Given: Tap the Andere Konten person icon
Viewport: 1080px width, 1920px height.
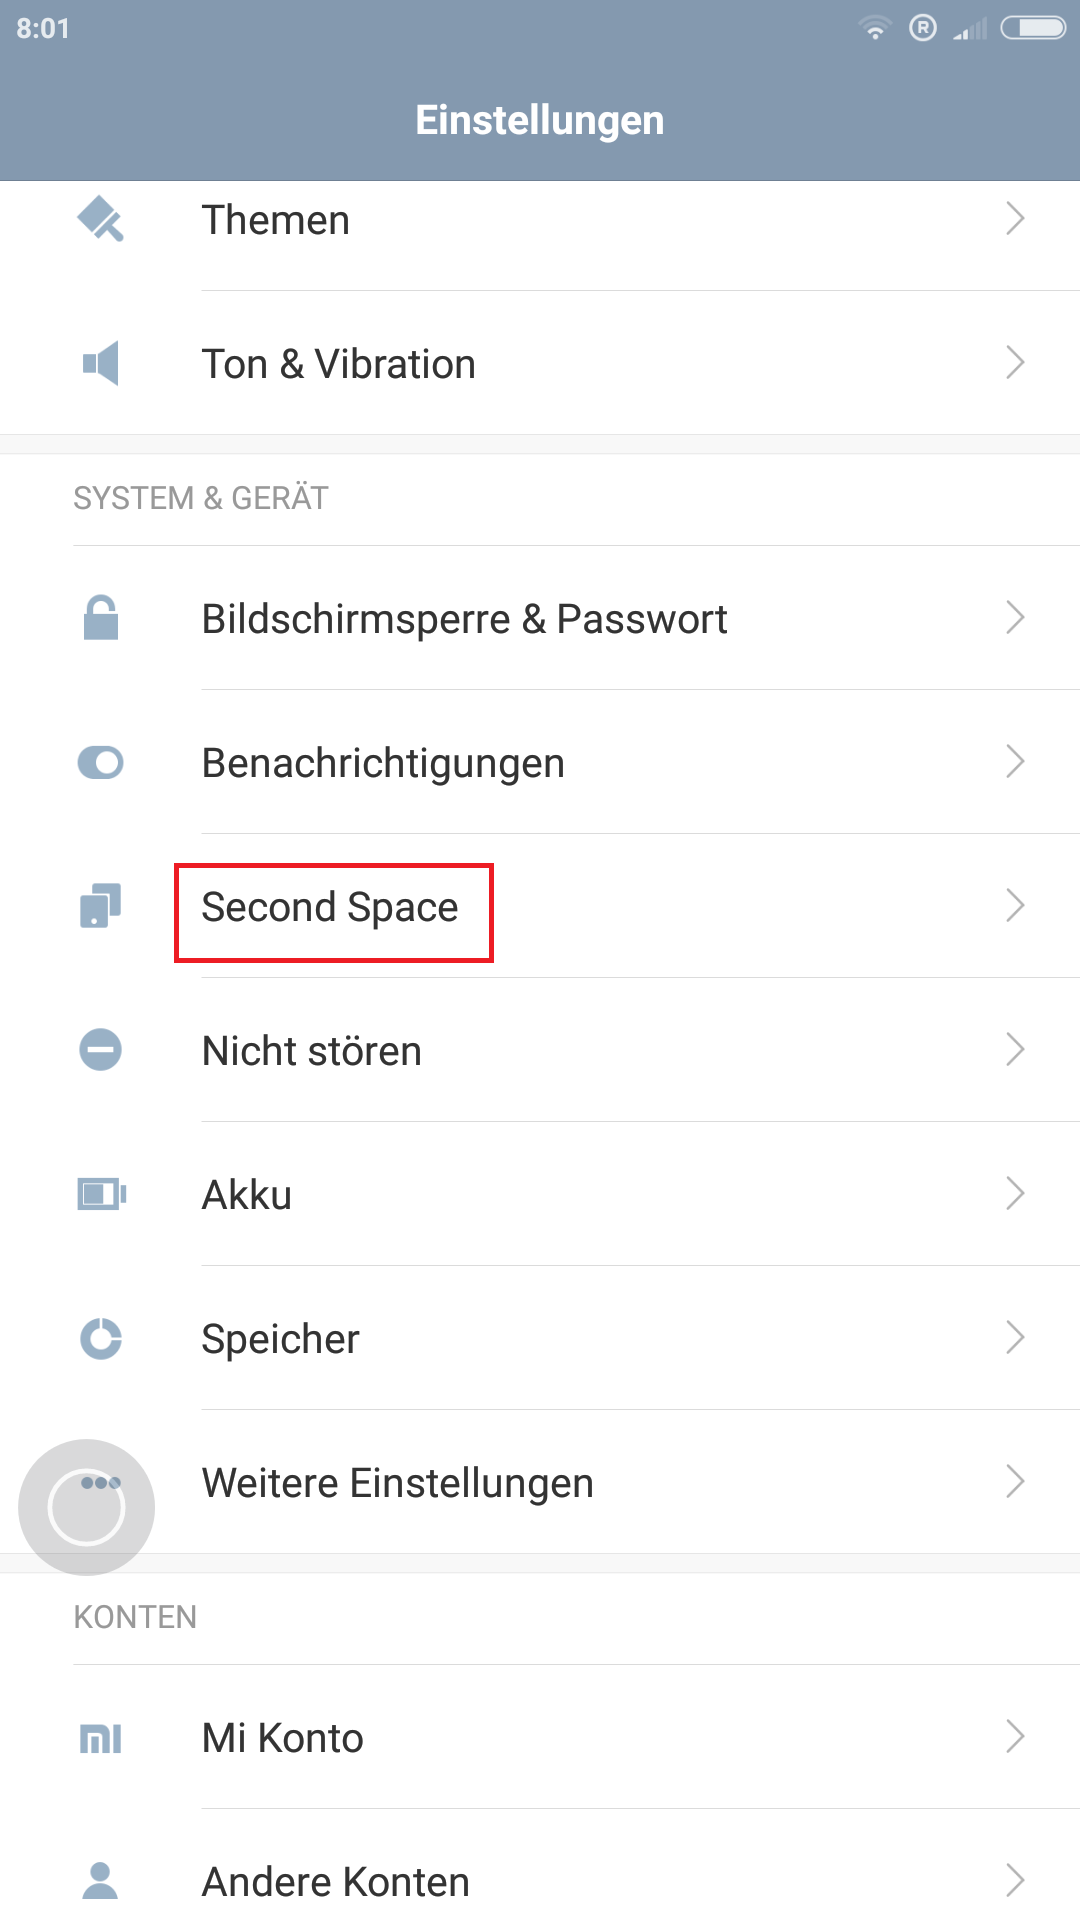Looking at the screenshot, I should coord(100,1880).
